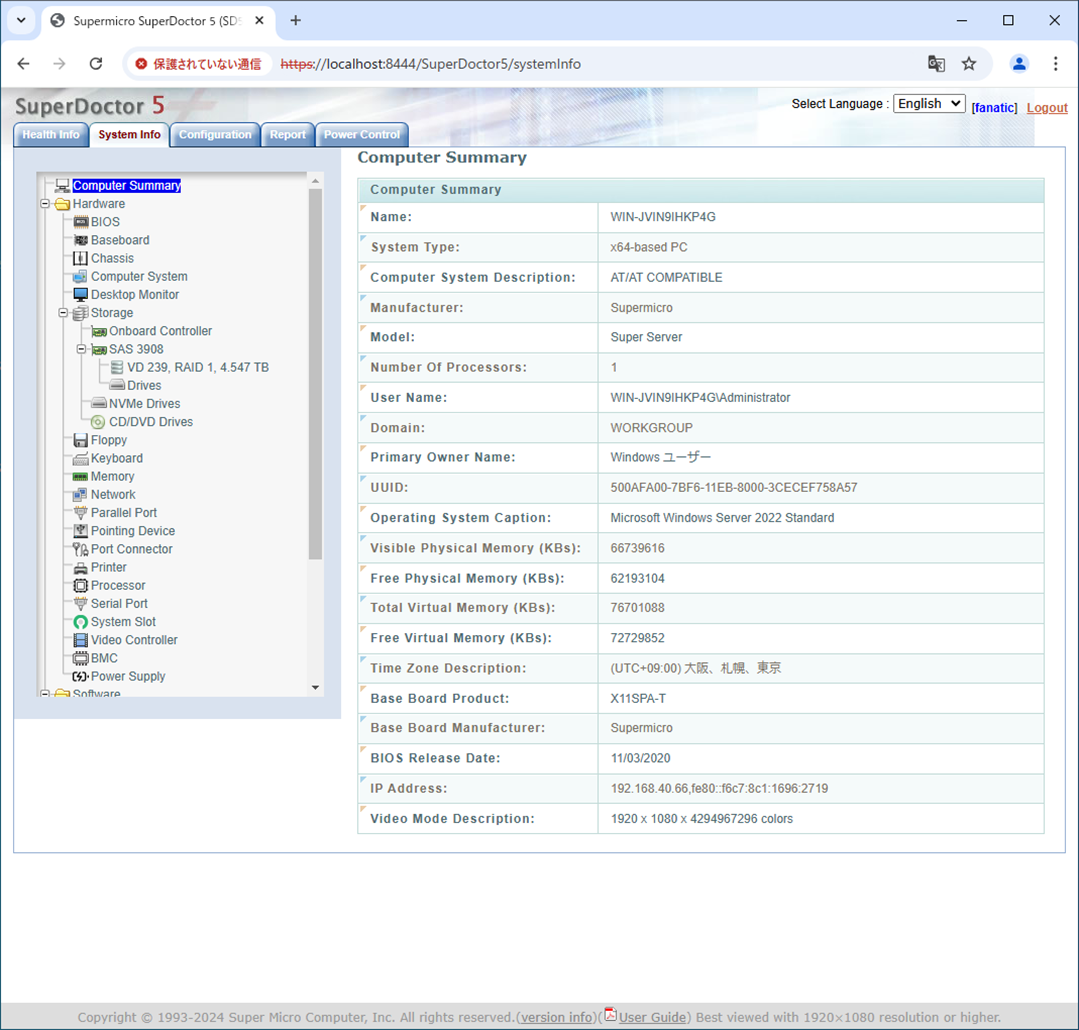Collapse the Storage tree node
This screenshot has height=1030, width=1079.
tap(63, 313)
